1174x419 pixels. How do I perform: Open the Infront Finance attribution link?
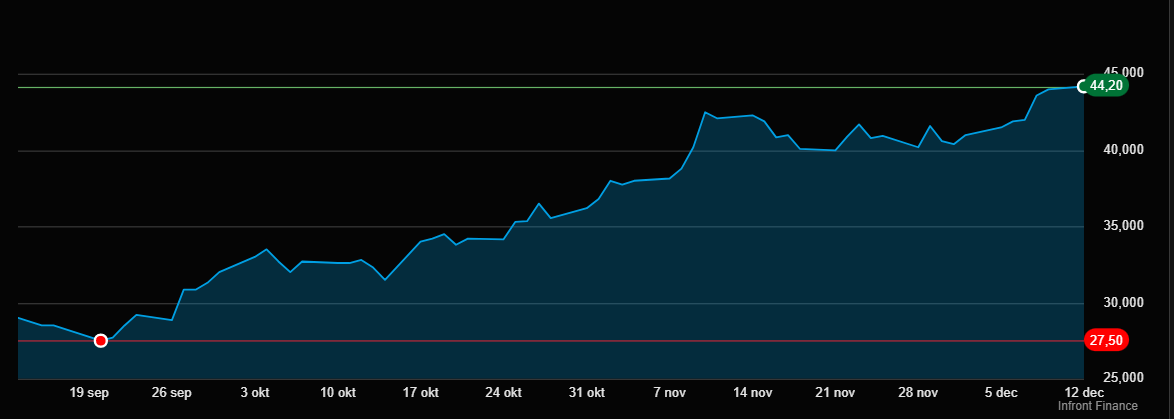point(1097,406)
